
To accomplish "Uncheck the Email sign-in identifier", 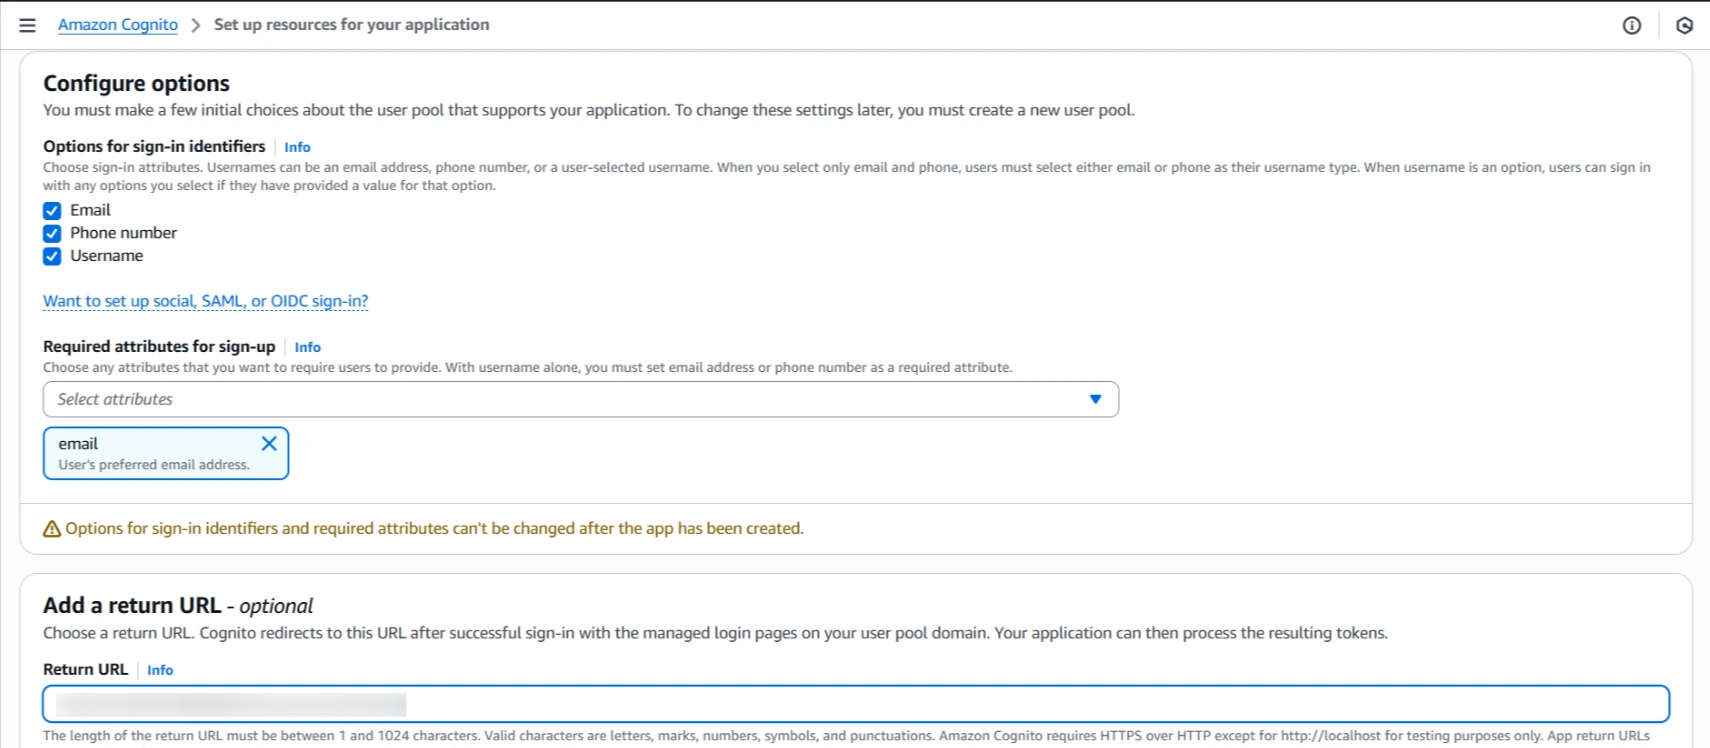I will [x=52, y=211].
